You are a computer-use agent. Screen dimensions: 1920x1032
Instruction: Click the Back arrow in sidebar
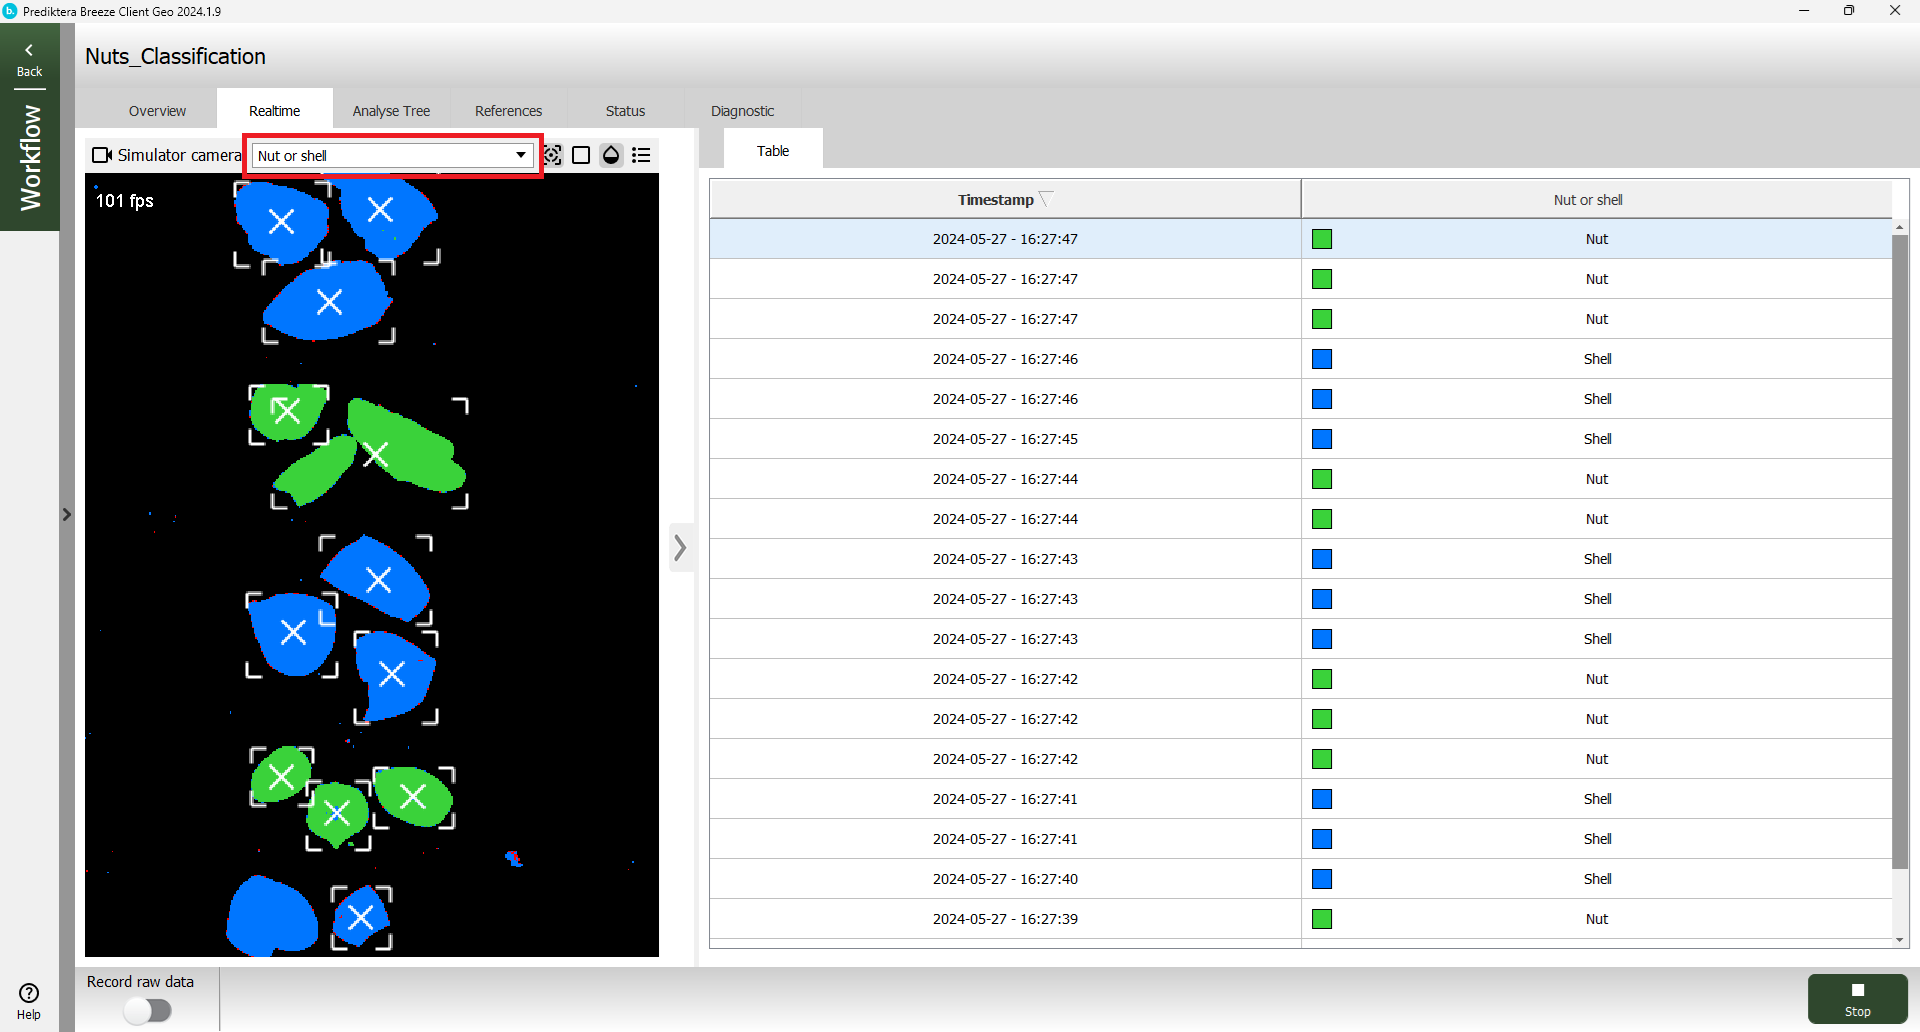coord(29,58)
